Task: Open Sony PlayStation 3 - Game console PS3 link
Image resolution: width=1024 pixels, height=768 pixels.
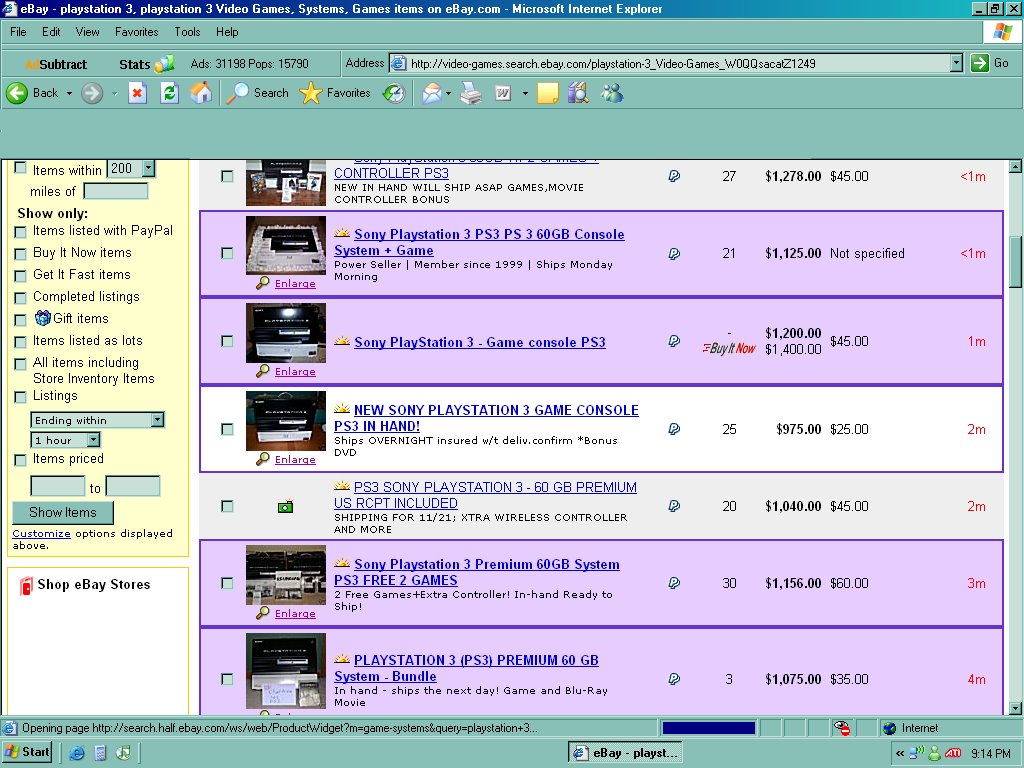Action: click(479, 342)
